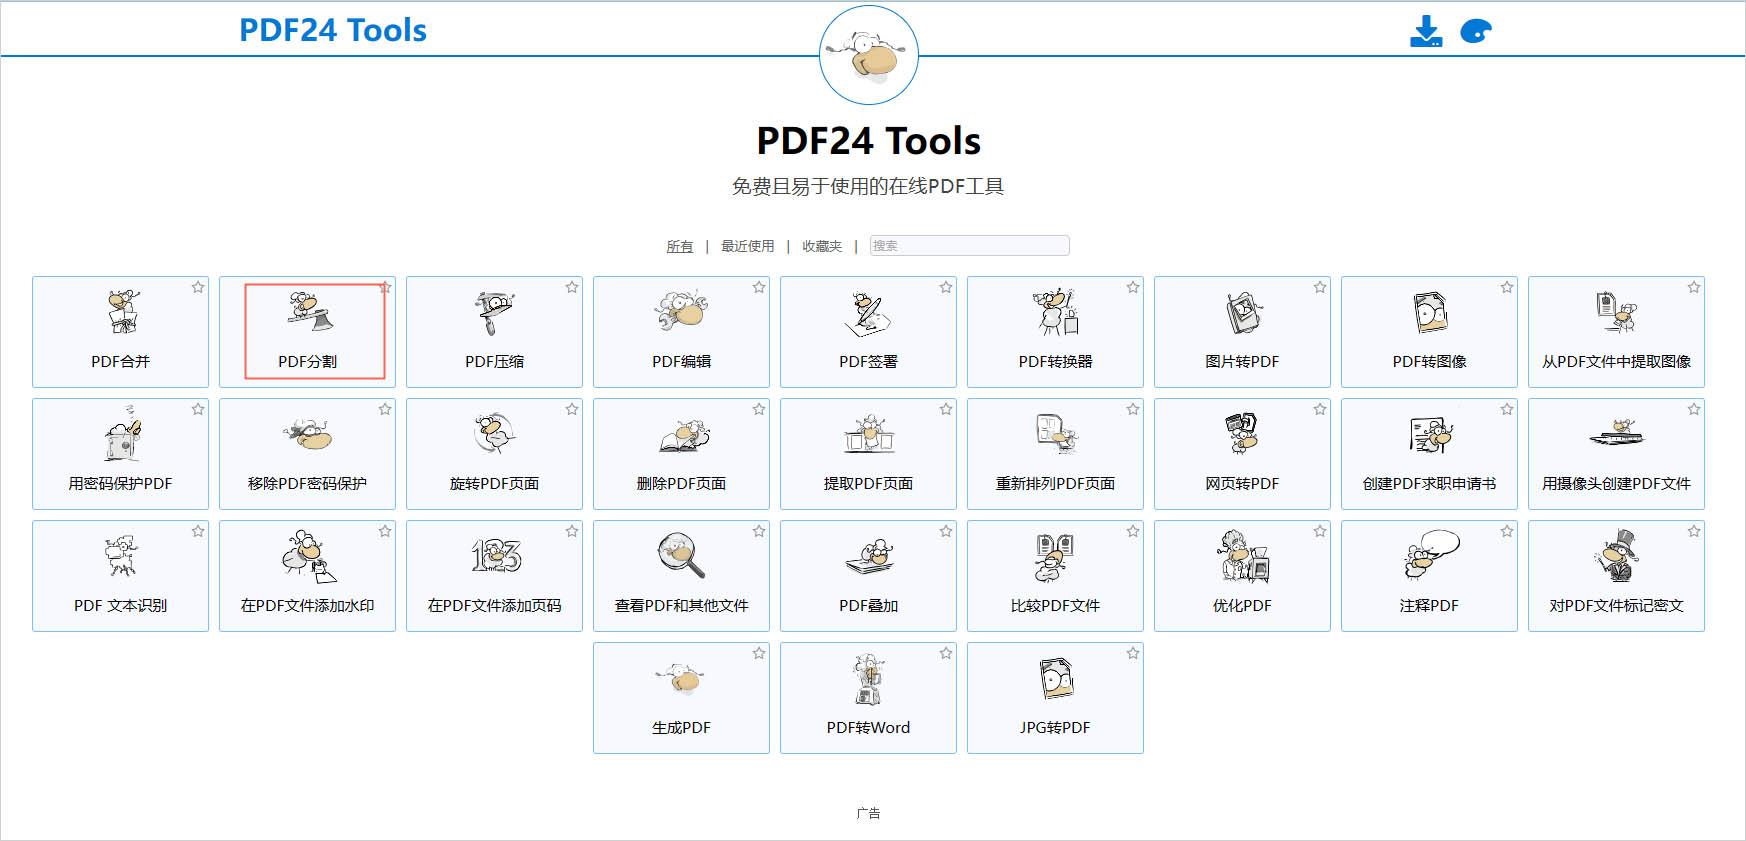Click the download icon in the header
The image size is (1746, 841).
[x=1426, y=31]
